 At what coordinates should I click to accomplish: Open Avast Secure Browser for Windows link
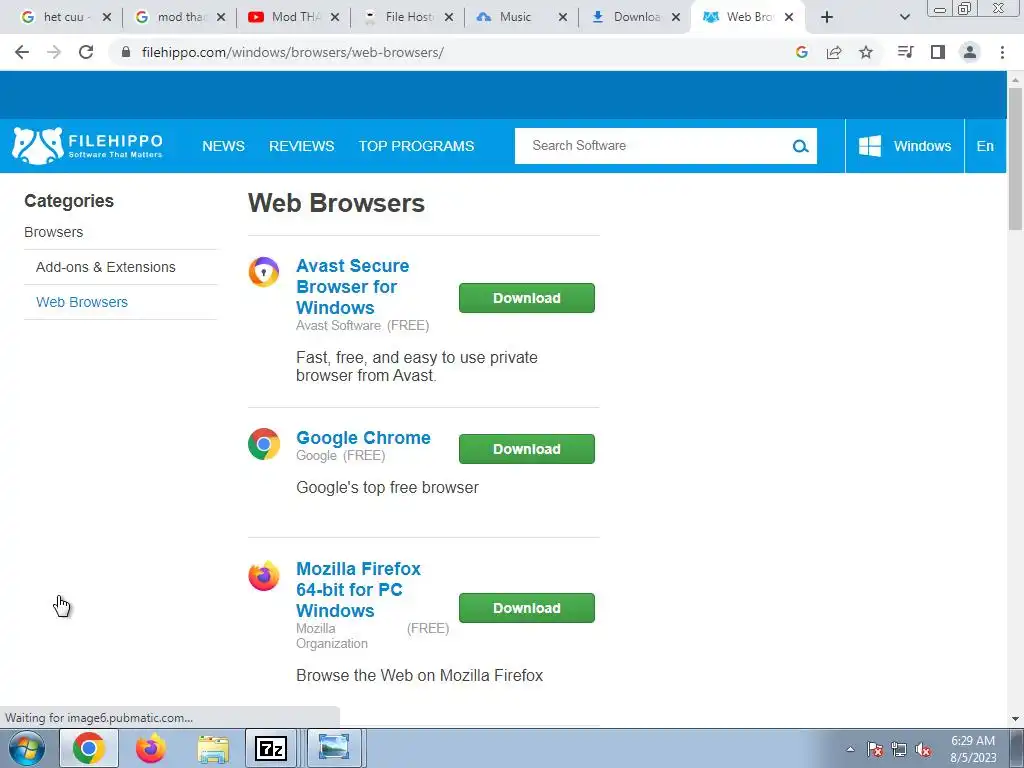pos(353,287)
